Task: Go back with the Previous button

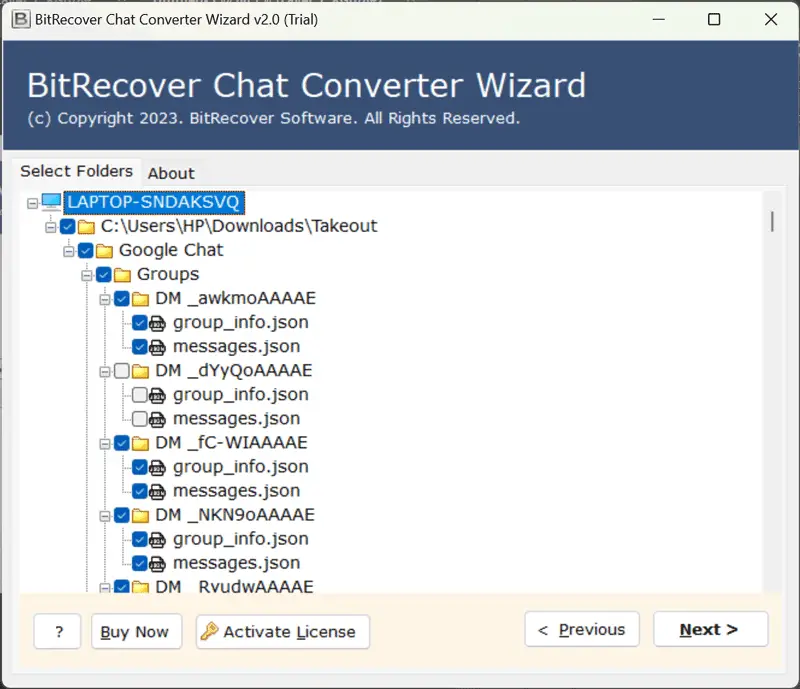Action: pos(582,629)
